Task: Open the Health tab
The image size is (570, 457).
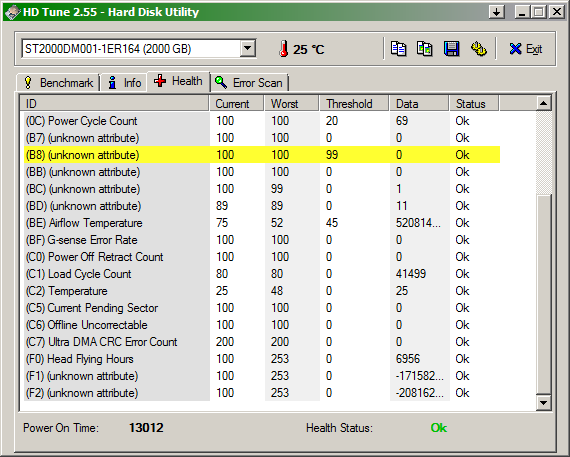Action: 178,81
